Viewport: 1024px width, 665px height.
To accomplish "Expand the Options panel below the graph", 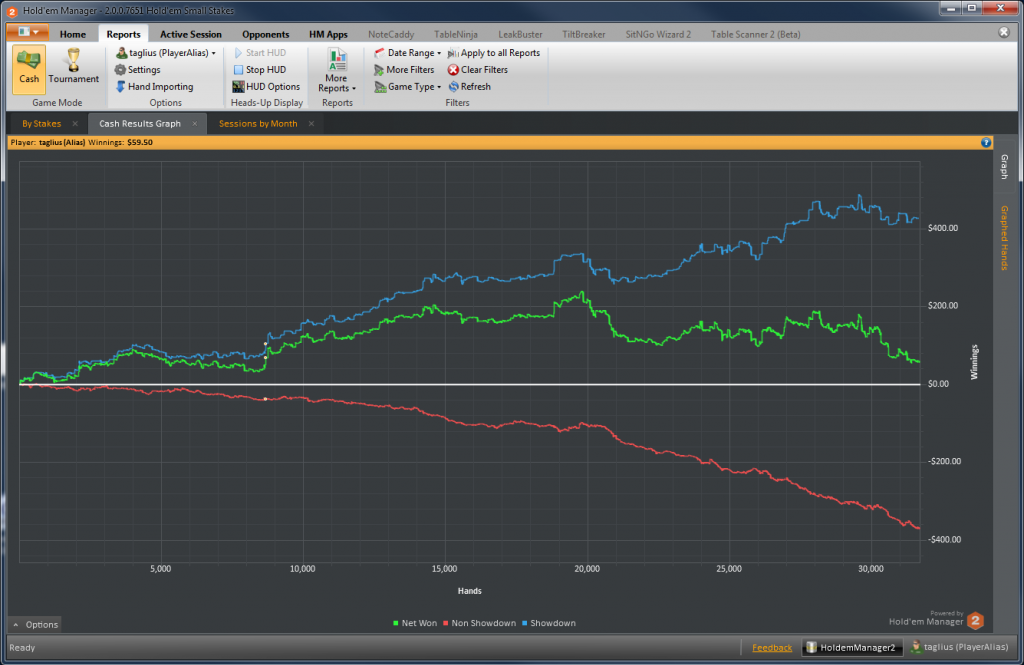I will 35,624.
